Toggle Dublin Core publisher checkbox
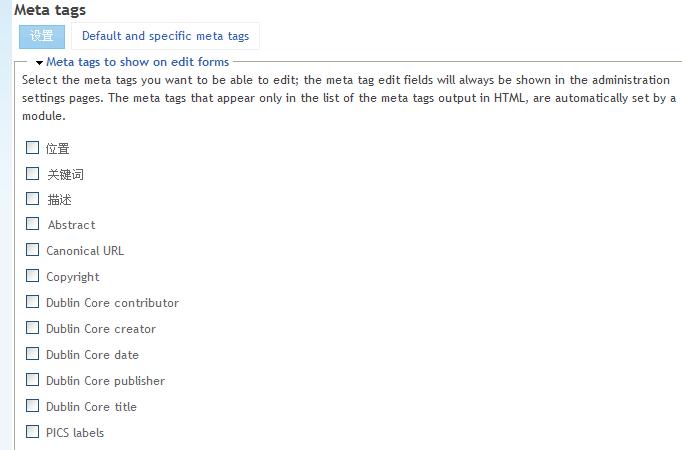Image resolution: width=682 pixels, height=450 pixels. point(32,380)
